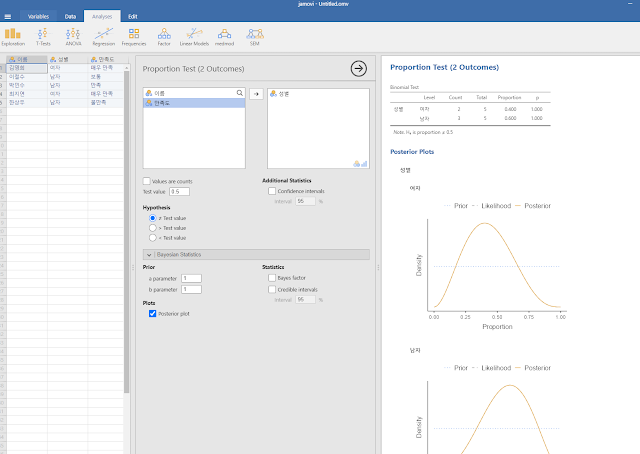
Task: Click the a parameter input field
Action: (191, 278)
